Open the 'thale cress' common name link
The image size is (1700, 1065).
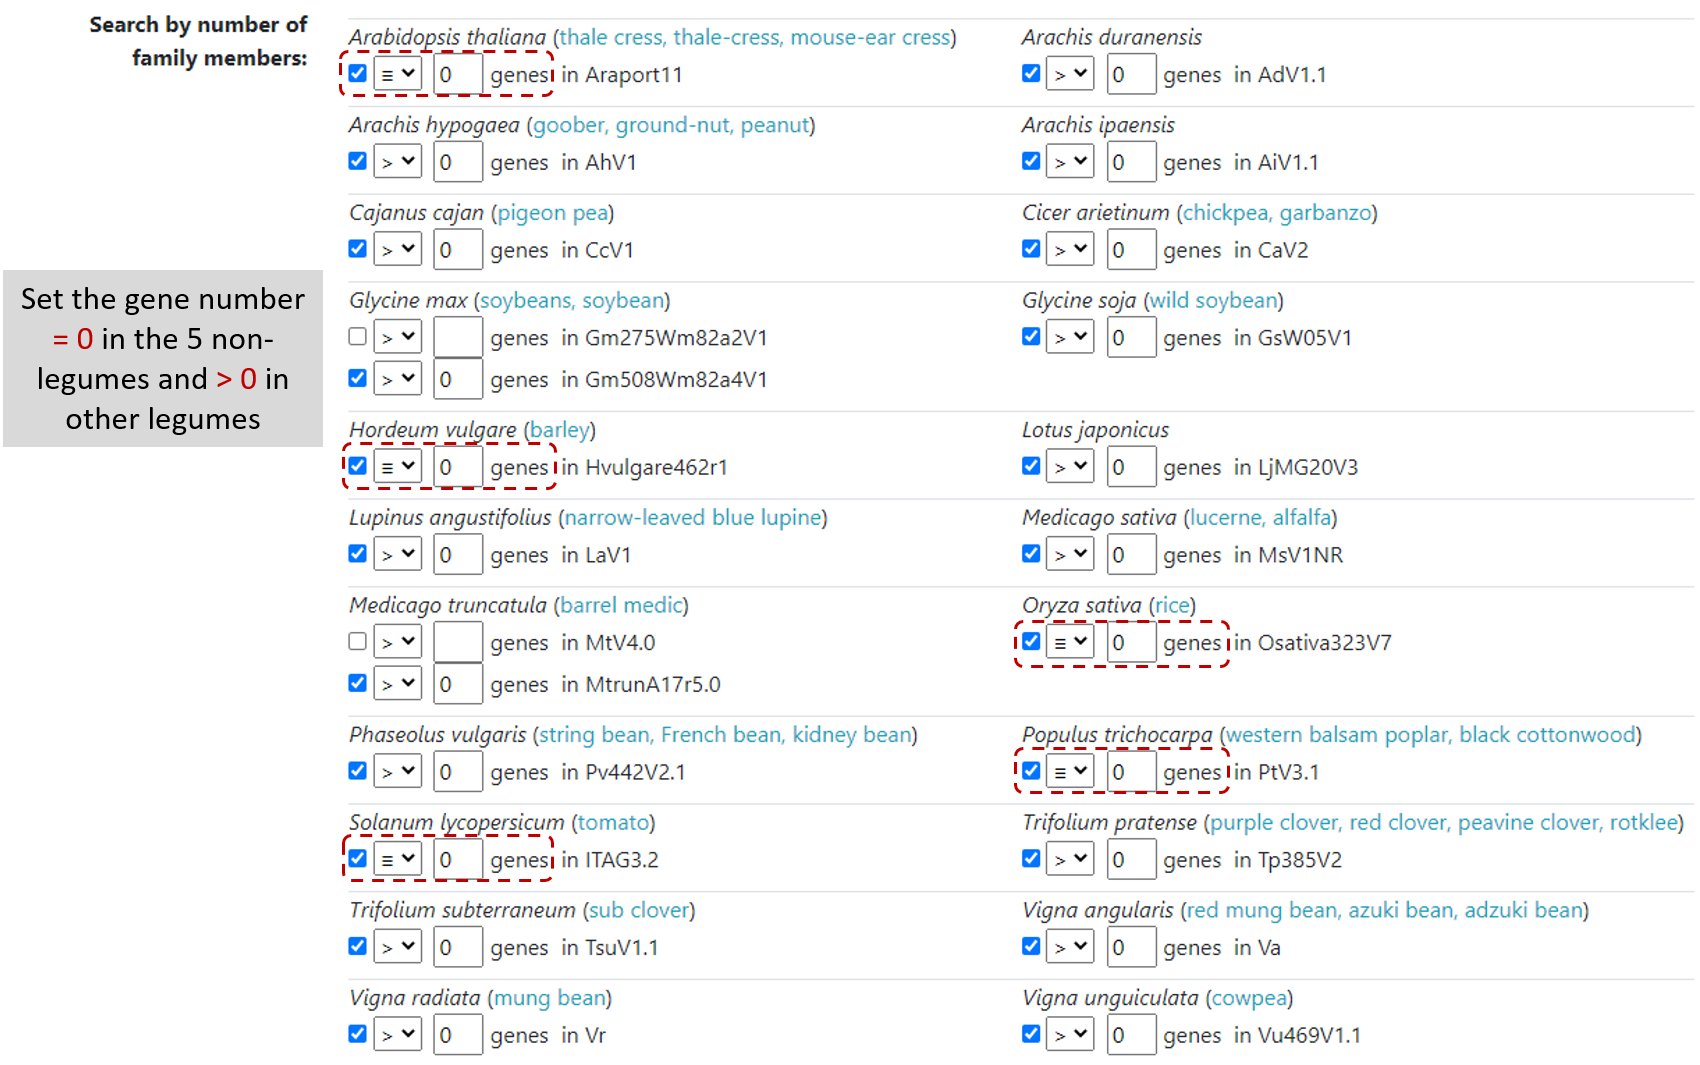pyautogui.click(x=610, y=37)
